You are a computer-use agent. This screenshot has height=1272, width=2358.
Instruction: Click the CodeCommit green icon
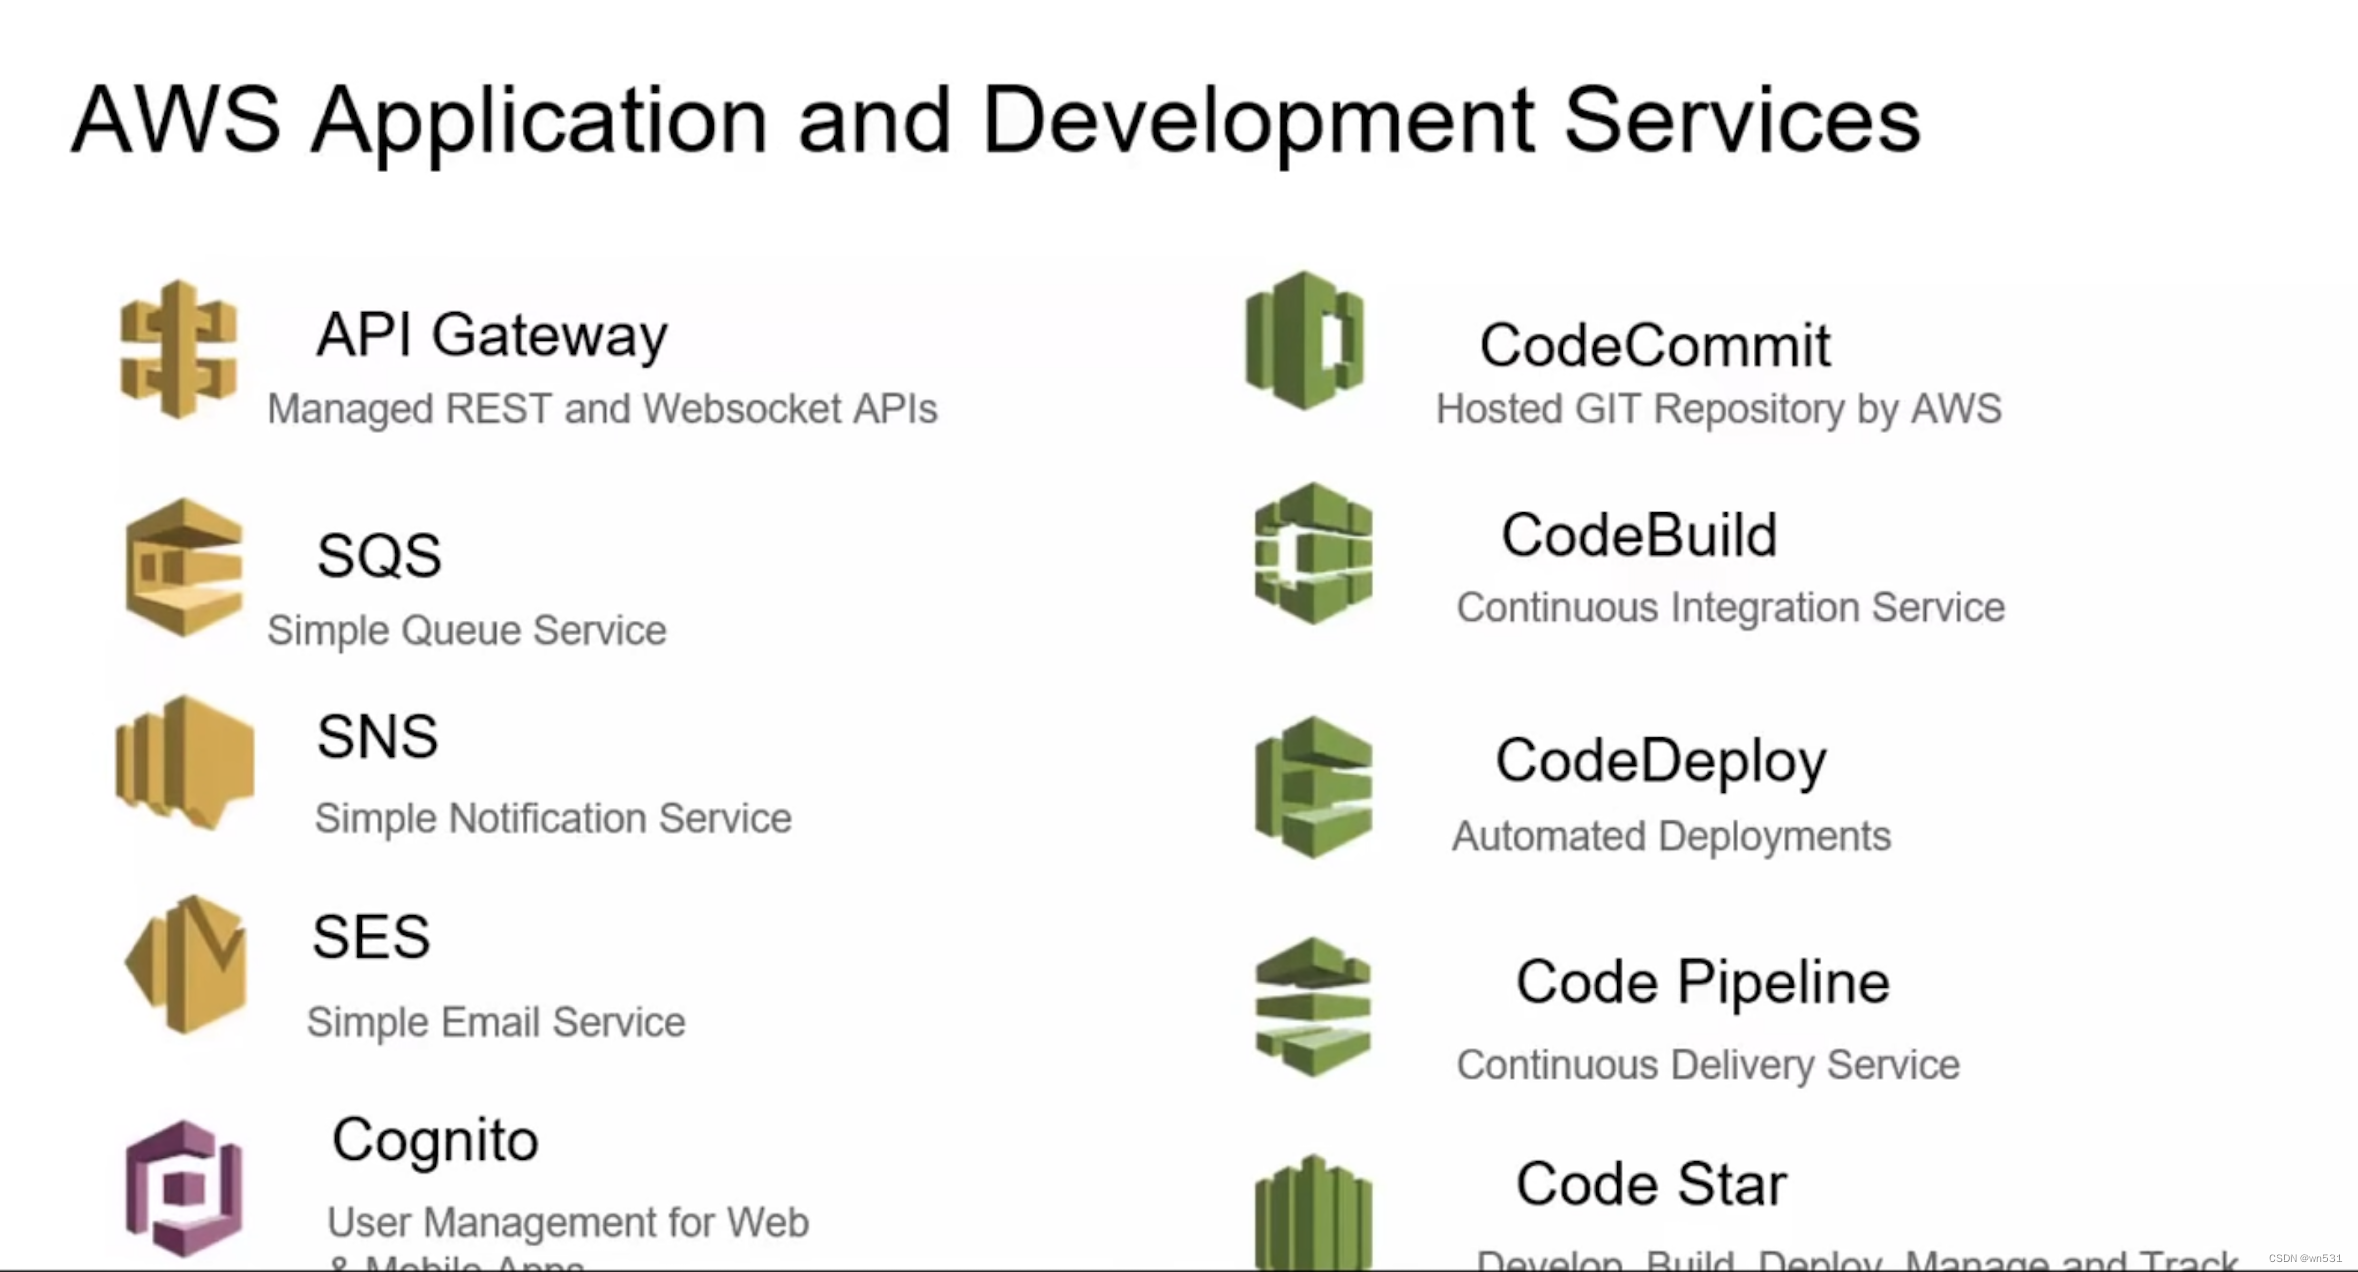coord(1305,341)
